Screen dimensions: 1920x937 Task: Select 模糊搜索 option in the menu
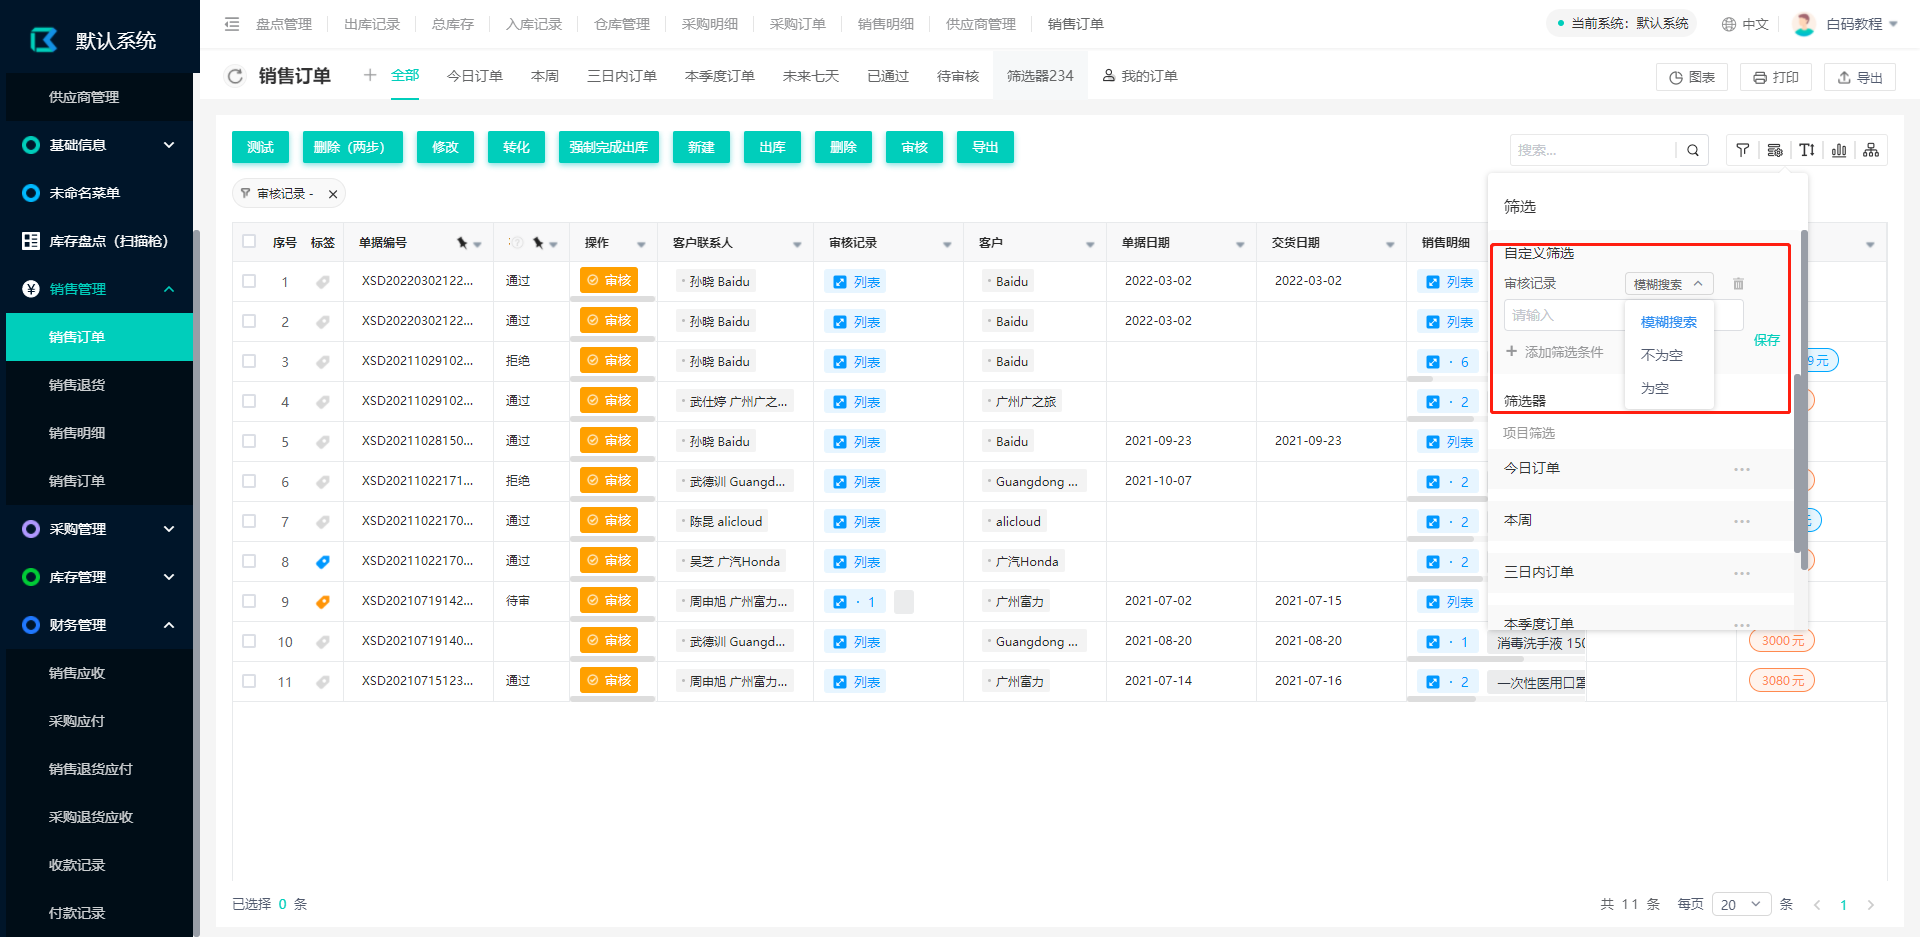1669,322
